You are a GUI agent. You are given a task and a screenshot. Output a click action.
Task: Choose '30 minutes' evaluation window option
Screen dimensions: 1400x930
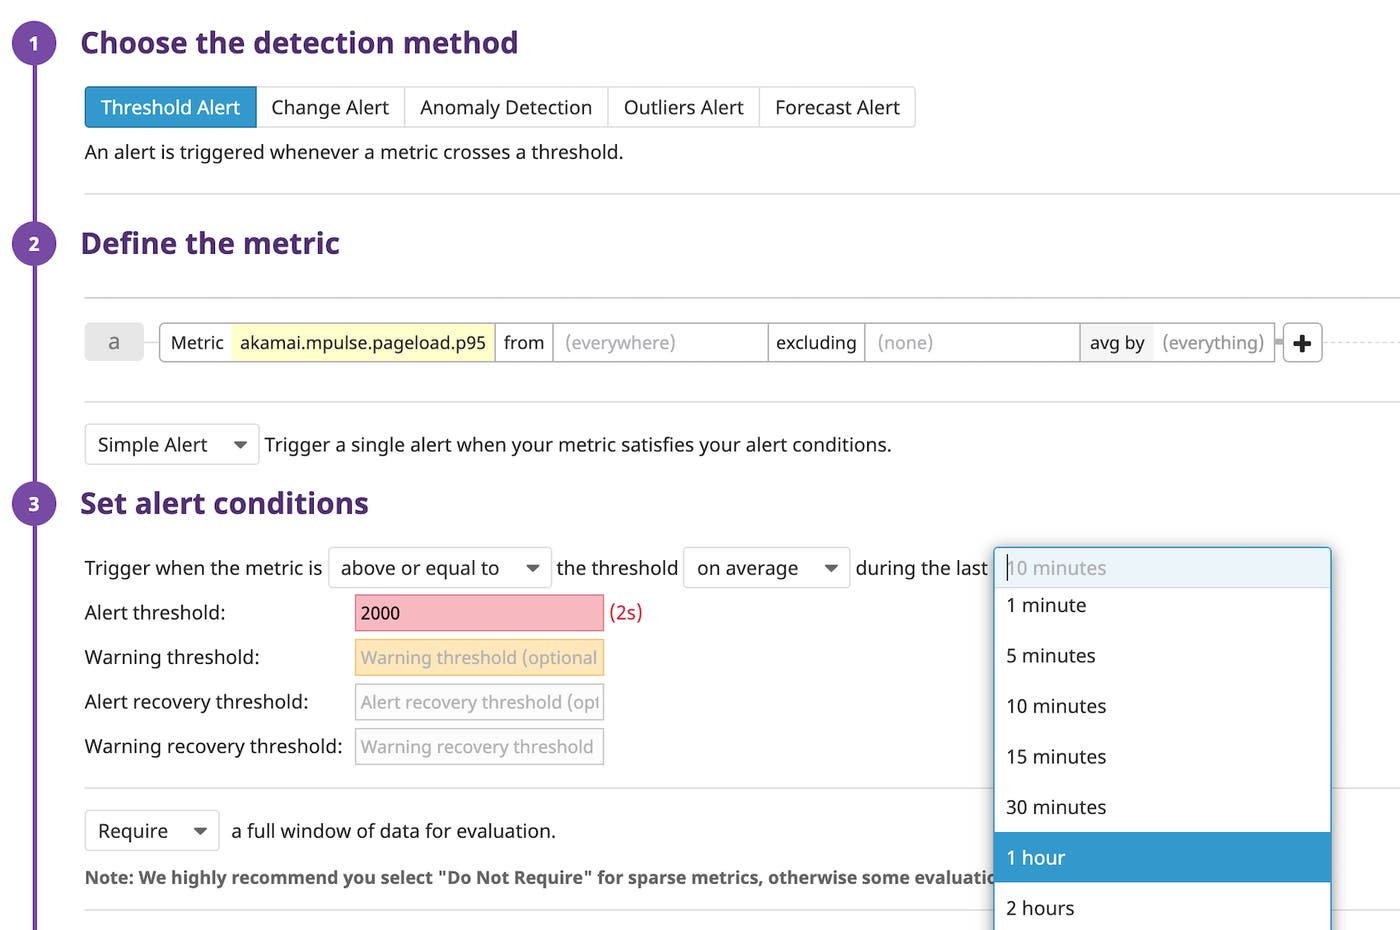pyautogui.click(x=1161, y=807)
